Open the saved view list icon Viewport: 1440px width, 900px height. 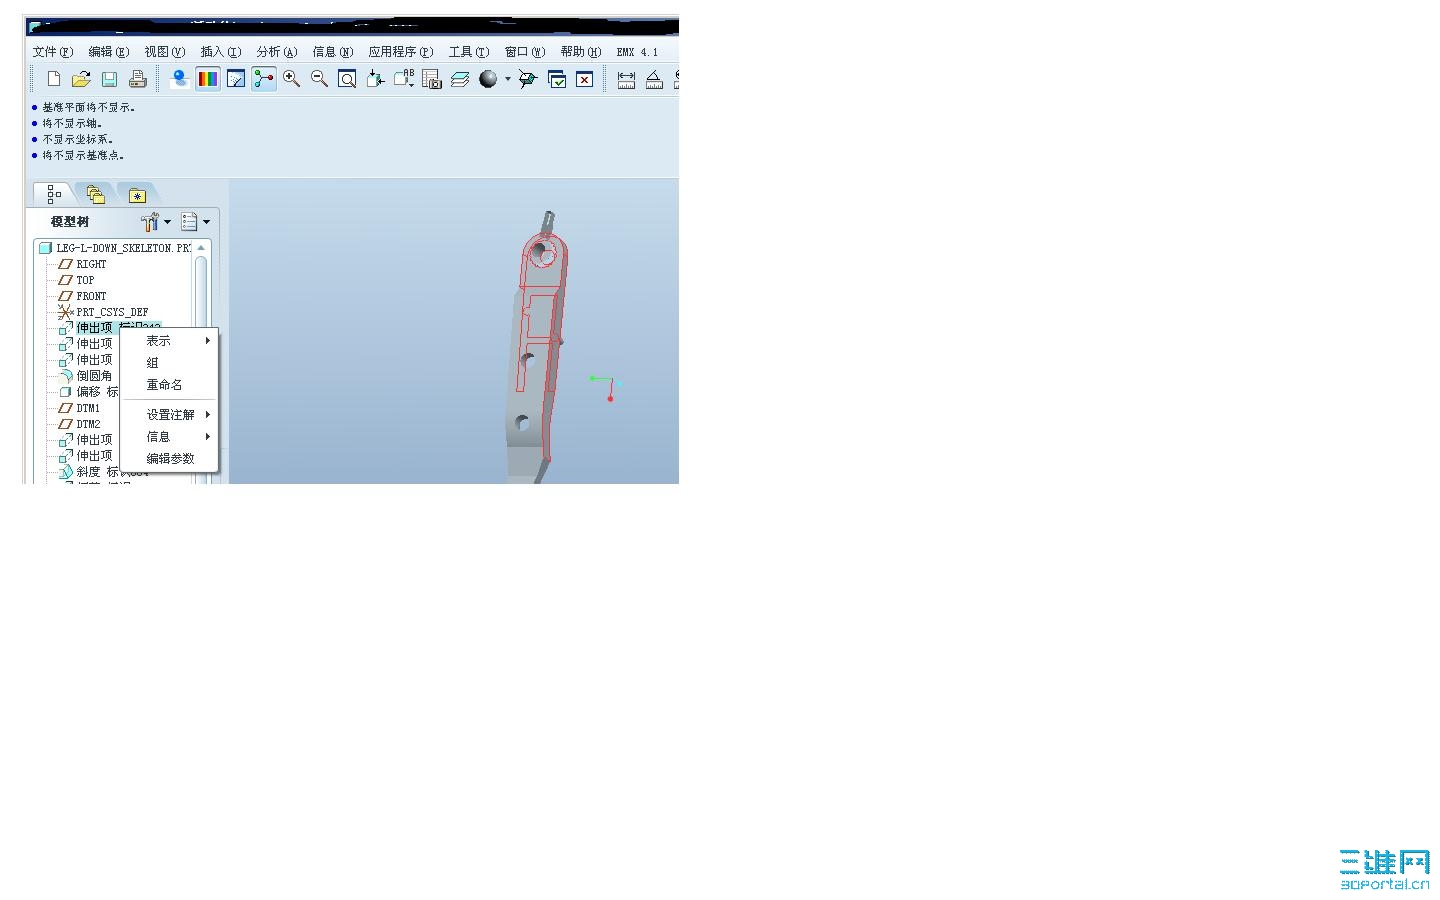[404, 79]
